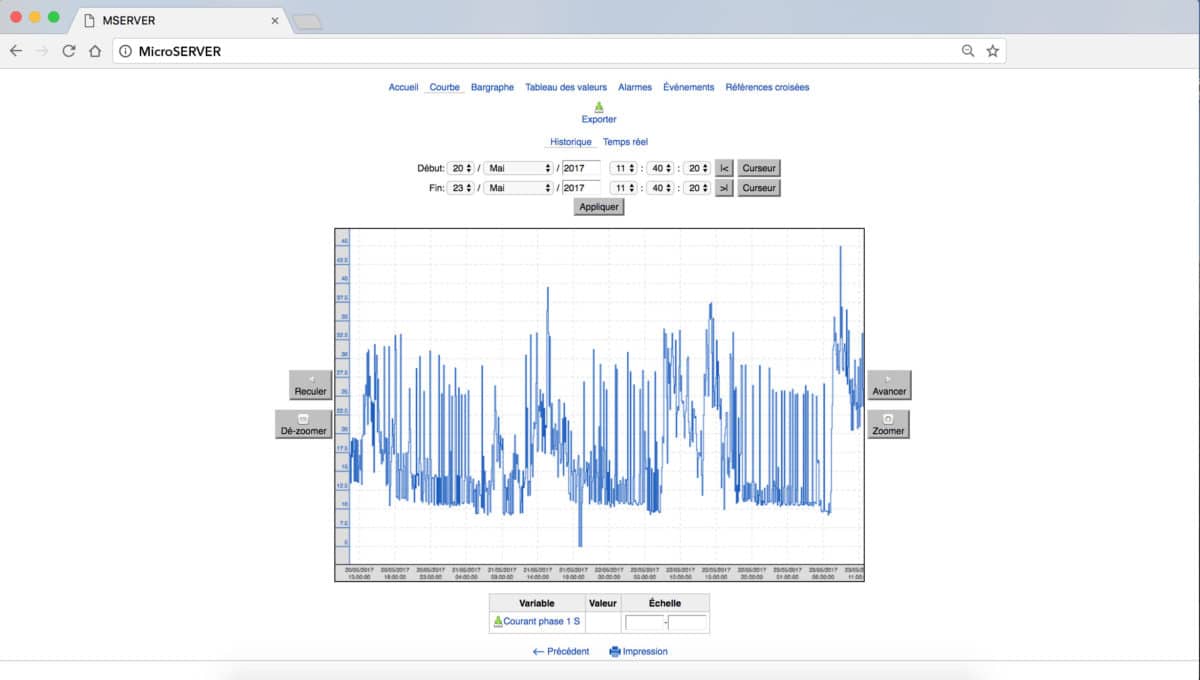1200x680 pixels.
Task: Click the Dé-zoomer button
Action: (x=303, y=424)
